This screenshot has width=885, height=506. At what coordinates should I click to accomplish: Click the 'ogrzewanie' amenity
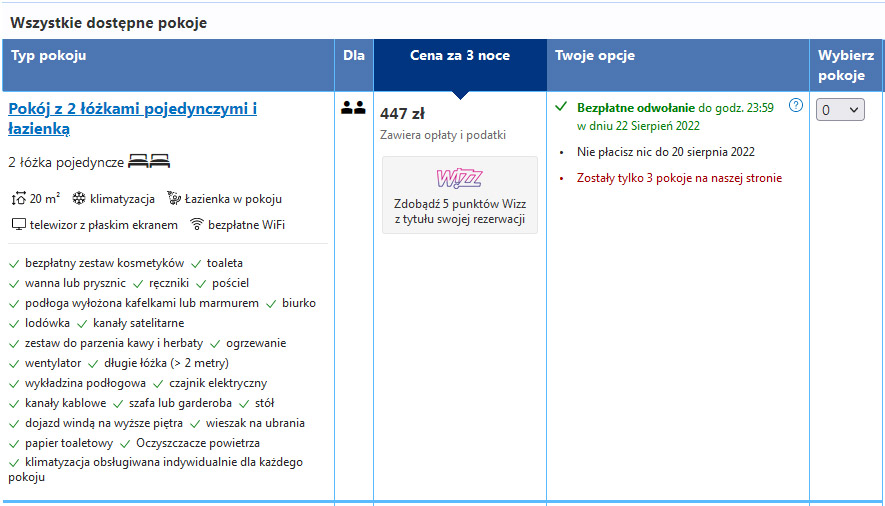(256, 343)
